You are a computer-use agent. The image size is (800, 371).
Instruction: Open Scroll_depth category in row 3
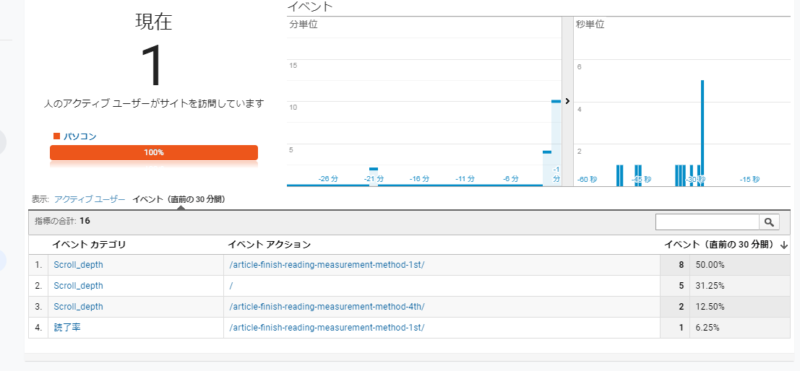tap(78, 307)
